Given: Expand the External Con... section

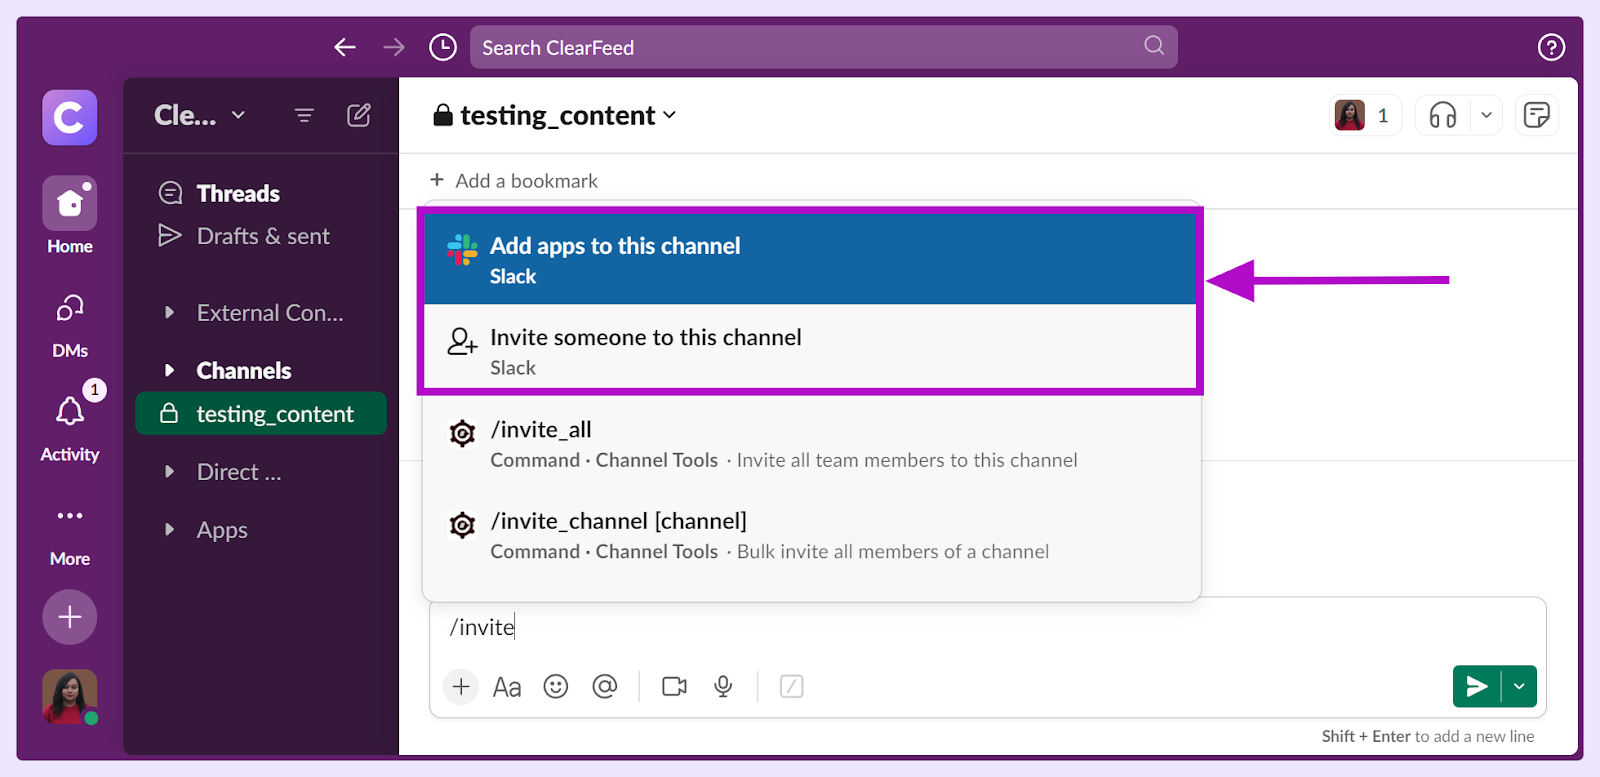Looking at the screenshot, I should 169,313.
